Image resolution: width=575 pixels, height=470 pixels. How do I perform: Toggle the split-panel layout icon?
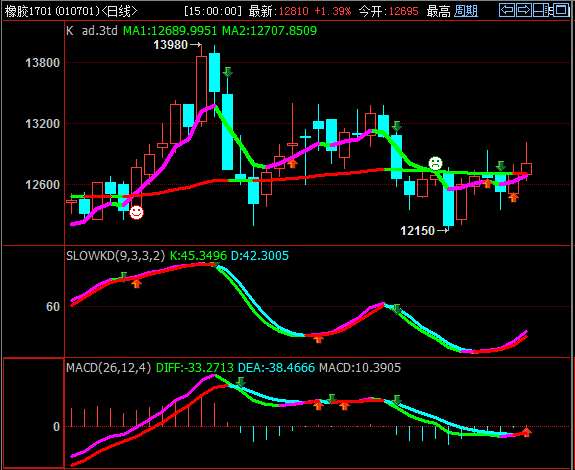tap(542, 10)
